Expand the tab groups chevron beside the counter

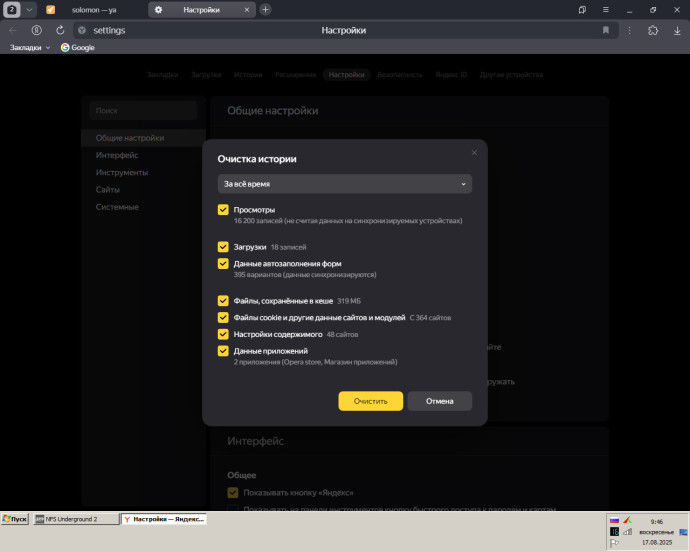point(29,10)
